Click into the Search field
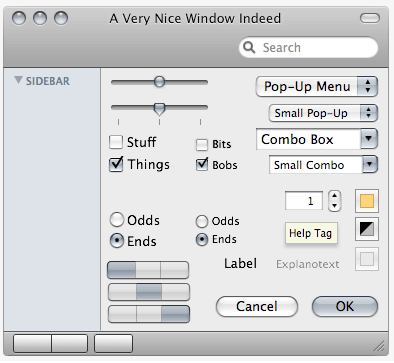This screenshot has height=363, width=394. [308, 47]
